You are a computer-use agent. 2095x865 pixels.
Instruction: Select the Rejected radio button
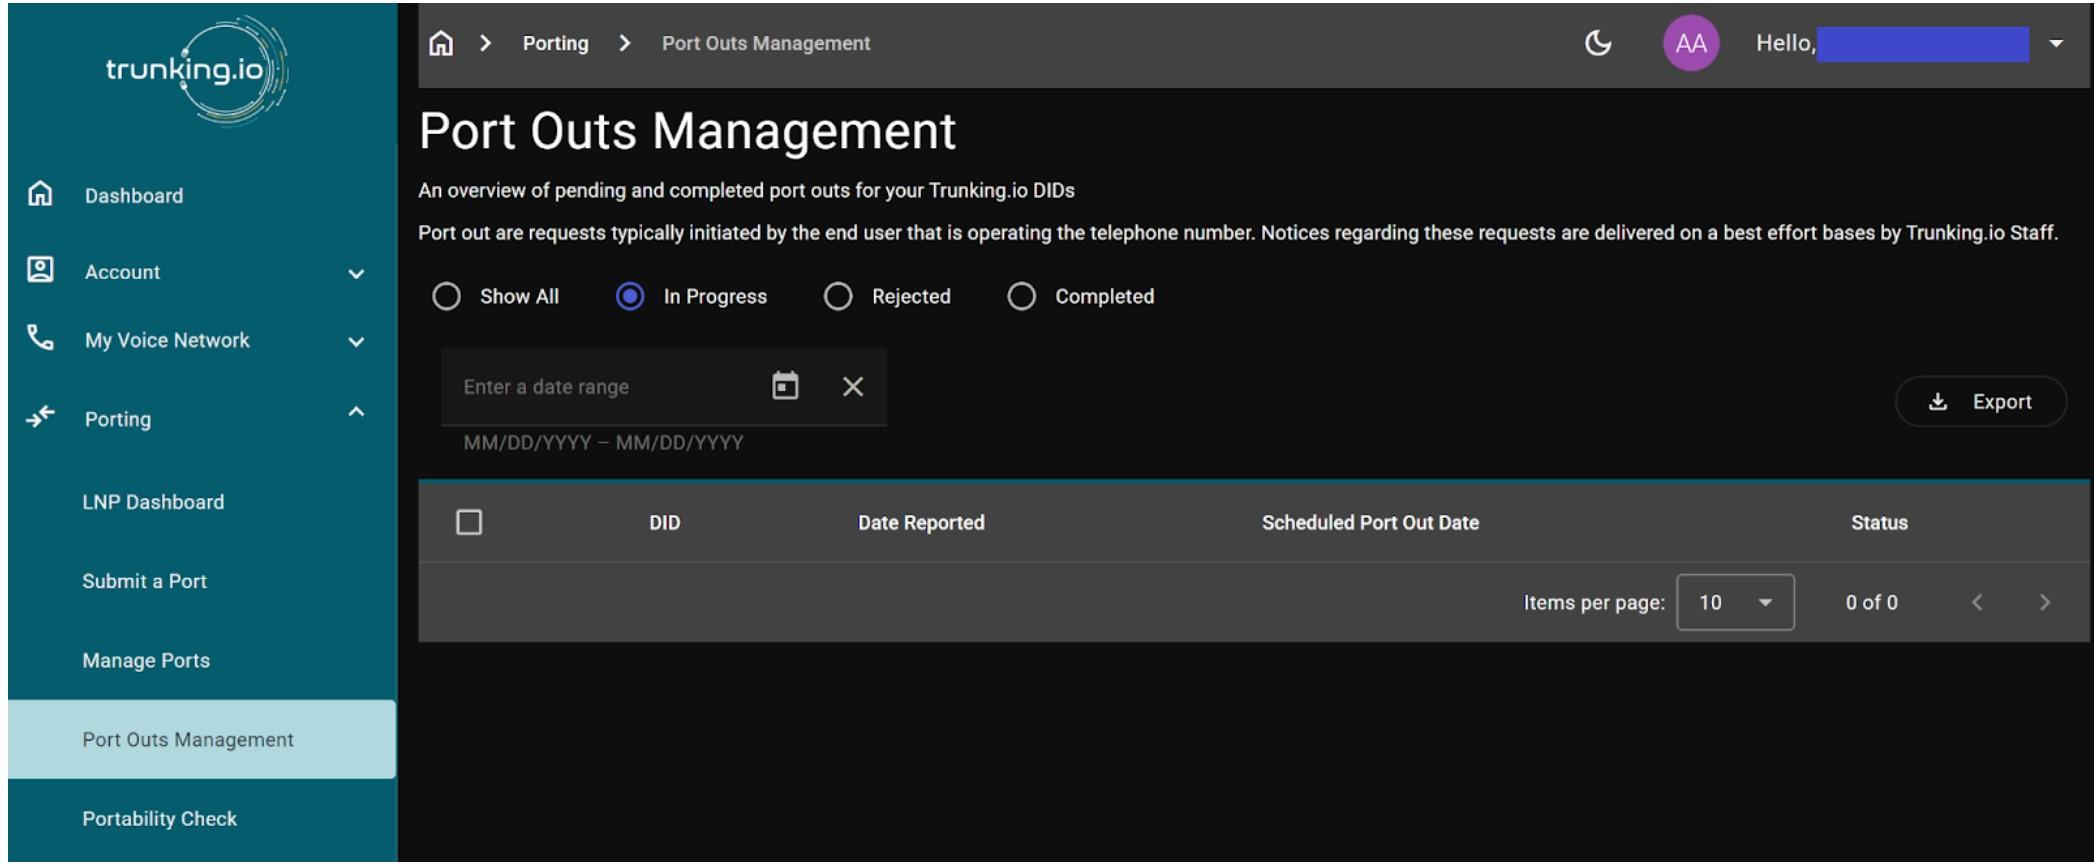coord(838,297)
